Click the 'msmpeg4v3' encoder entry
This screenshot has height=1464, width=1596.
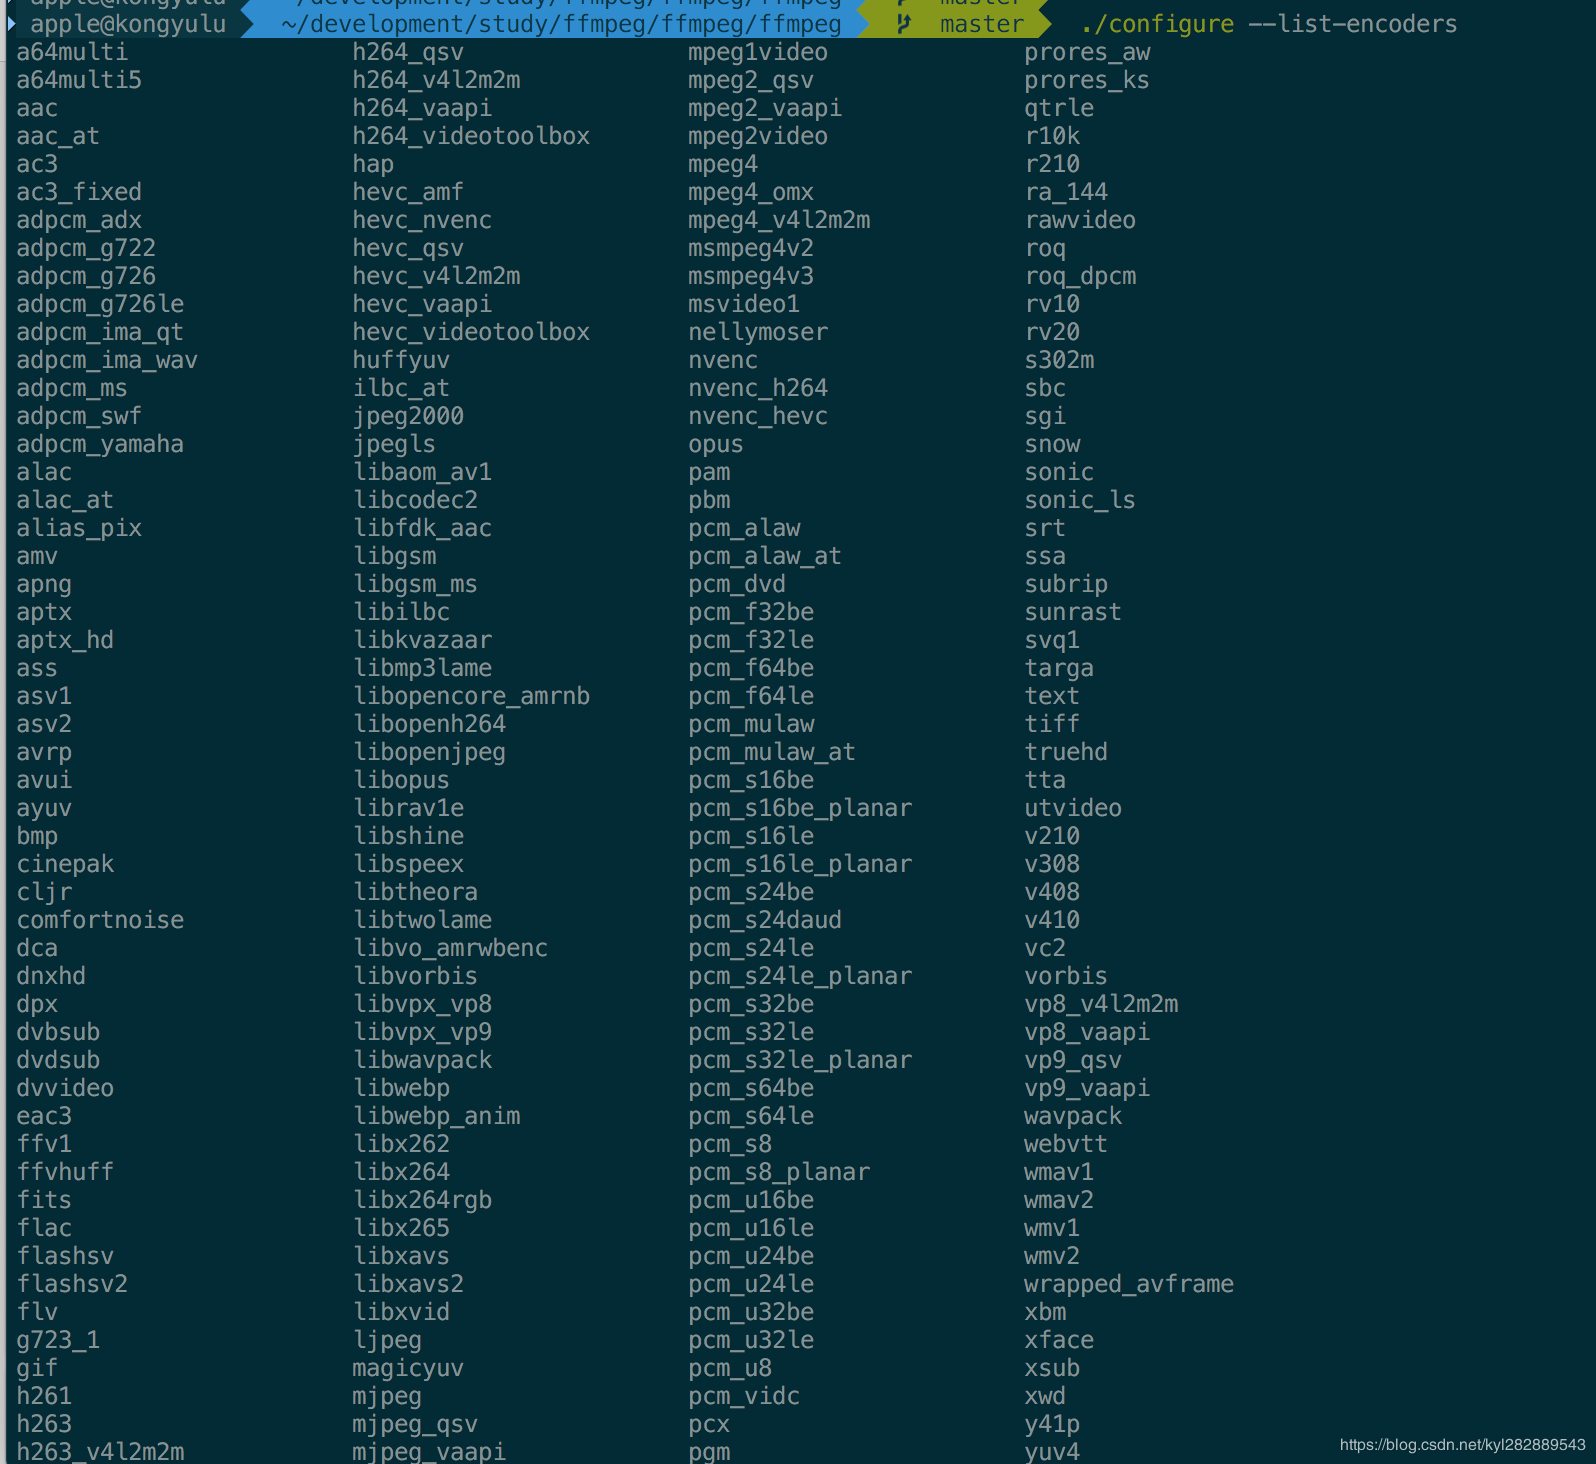click(x=751, y=276)
